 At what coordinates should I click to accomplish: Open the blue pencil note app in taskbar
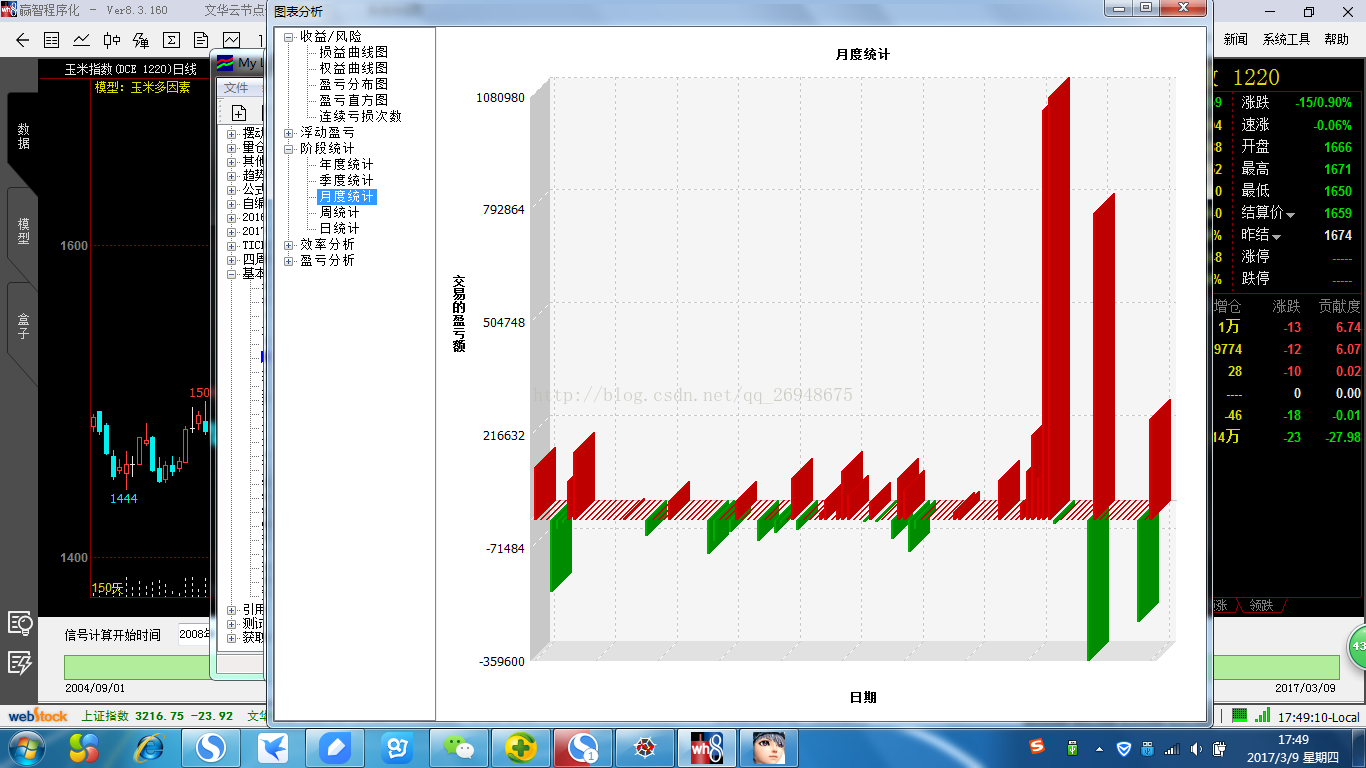tap(336, 747)
